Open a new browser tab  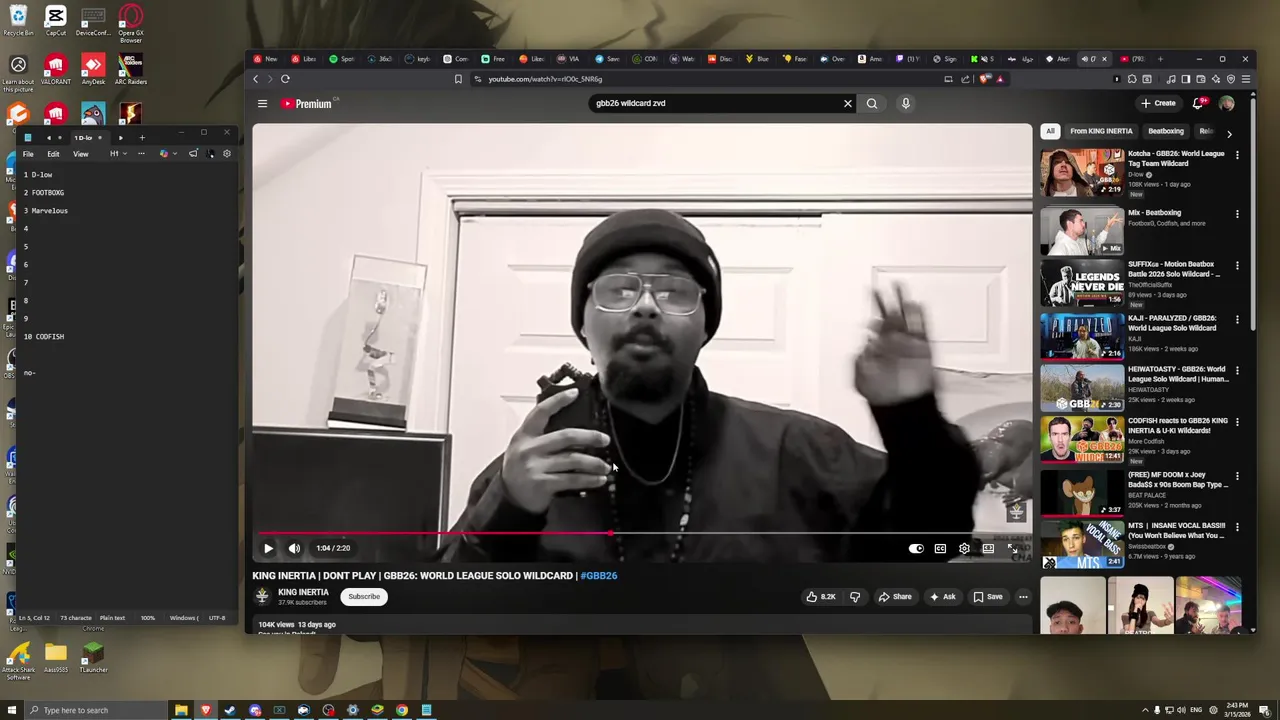[1161, 59]
